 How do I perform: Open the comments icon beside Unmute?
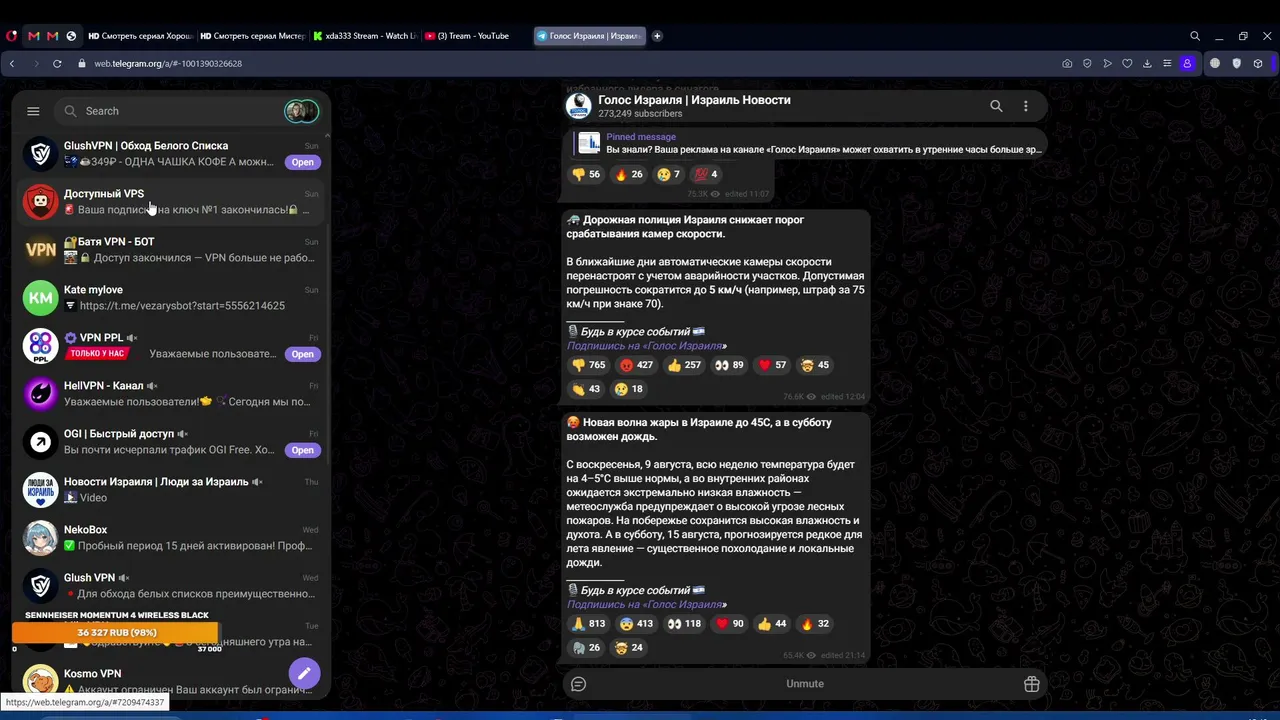pos(578,684)
